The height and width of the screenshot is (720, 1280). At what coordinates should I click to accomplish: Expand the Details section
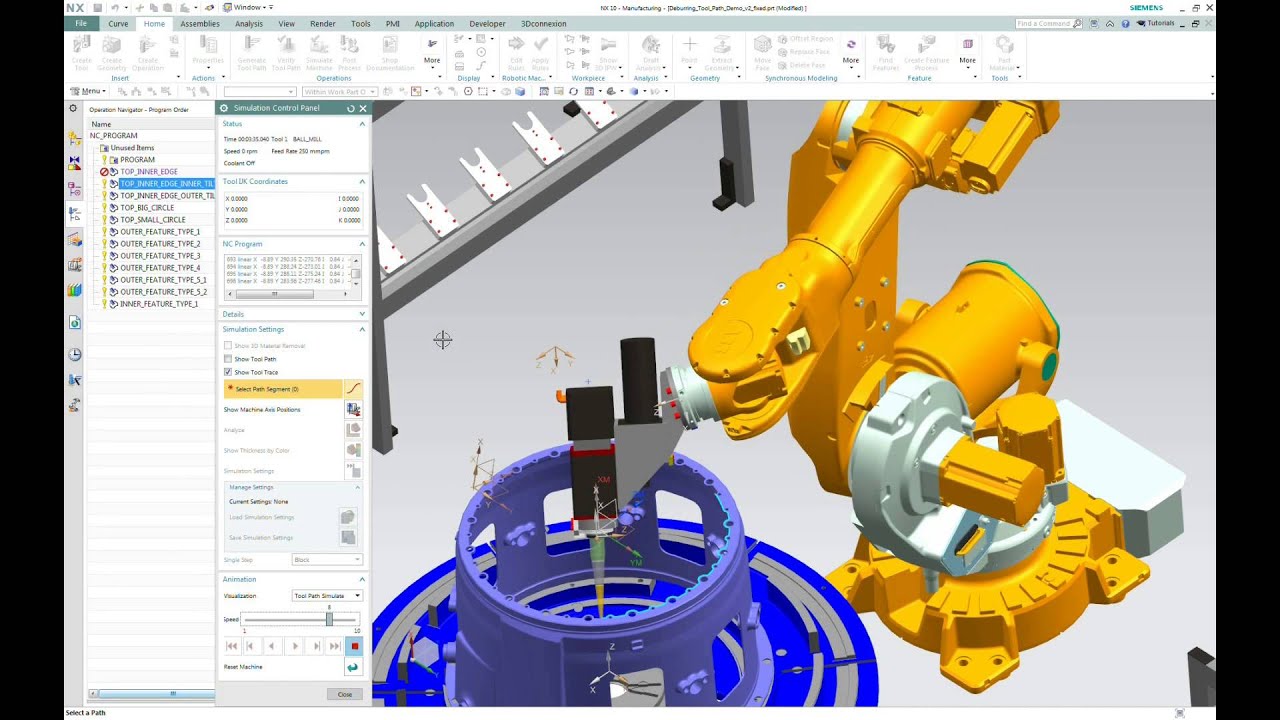[362, 314]
